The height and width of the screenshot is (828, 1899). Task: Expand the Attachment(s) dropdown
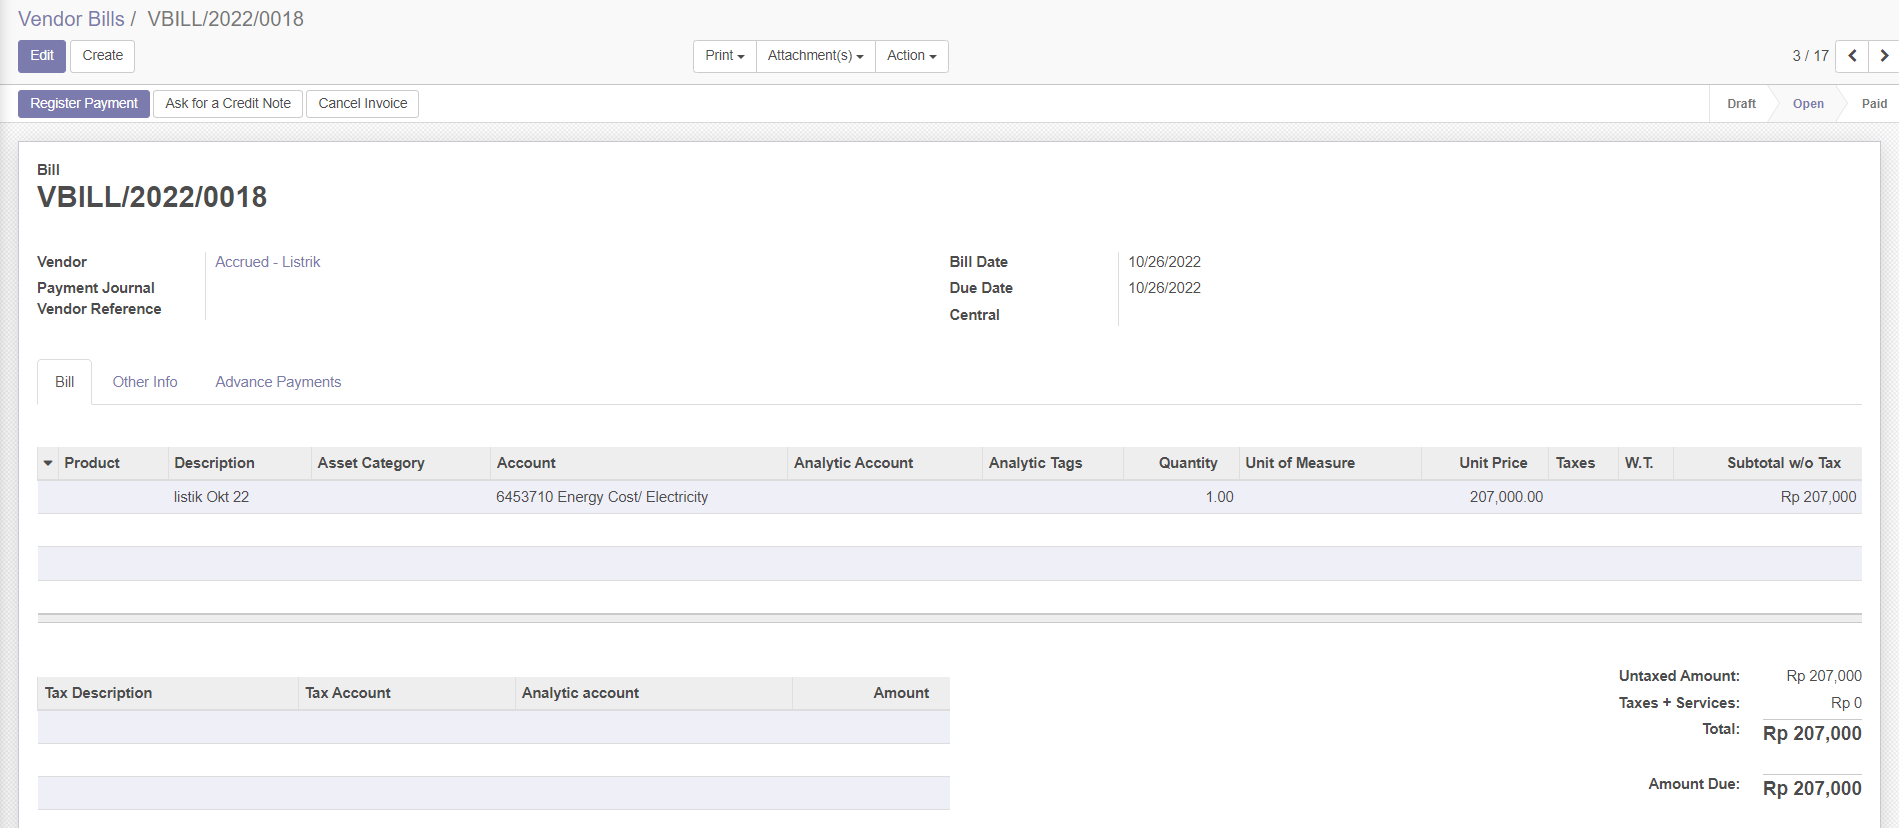tap(815, 56)
